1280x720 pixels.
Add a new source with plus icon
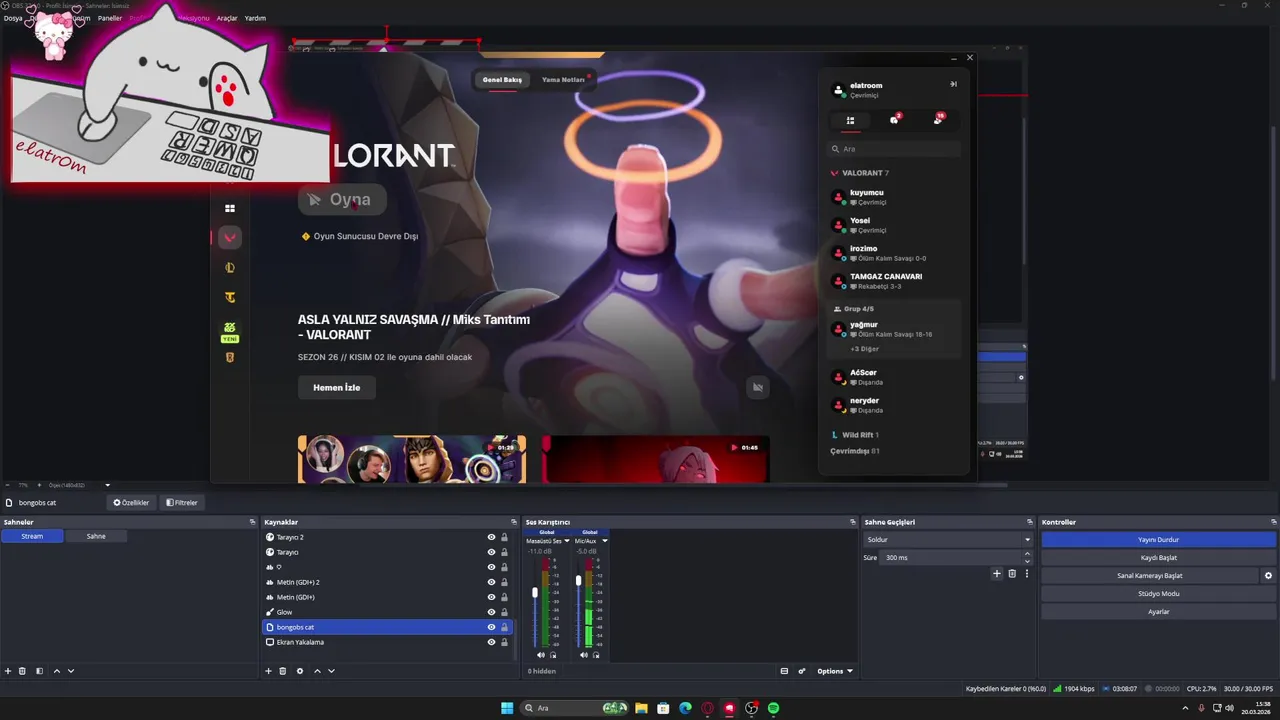coord(268,671)
